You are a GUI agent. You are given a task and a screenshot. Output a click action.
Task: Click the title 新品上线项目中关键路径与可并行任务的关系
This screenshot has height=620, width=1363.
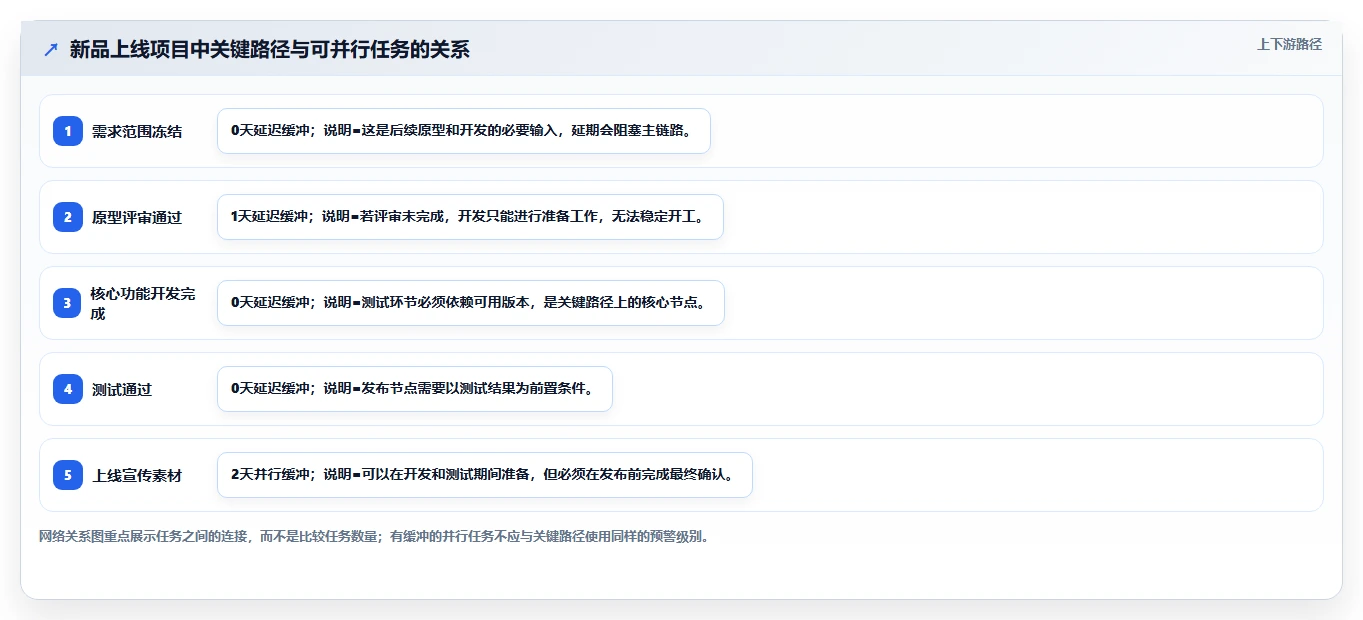pos(270,49)
